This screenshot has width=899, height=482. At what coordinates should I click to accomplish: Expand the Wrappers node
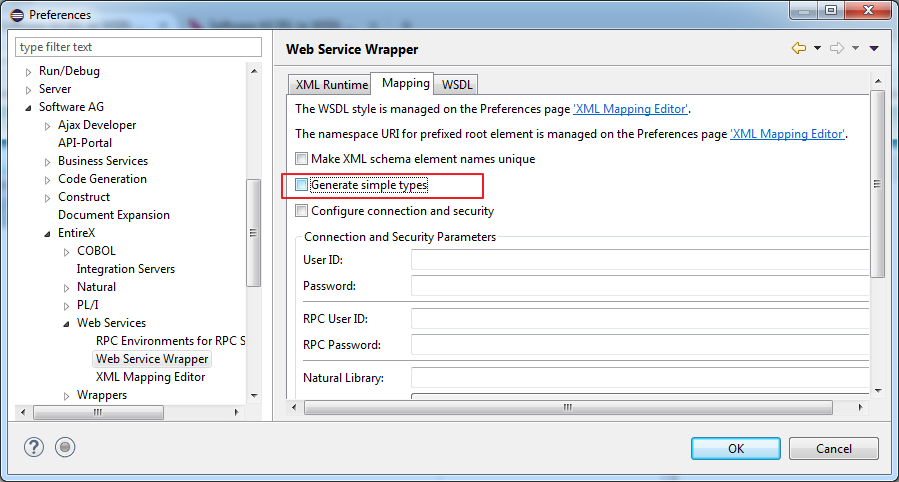(x=67, y=396)
